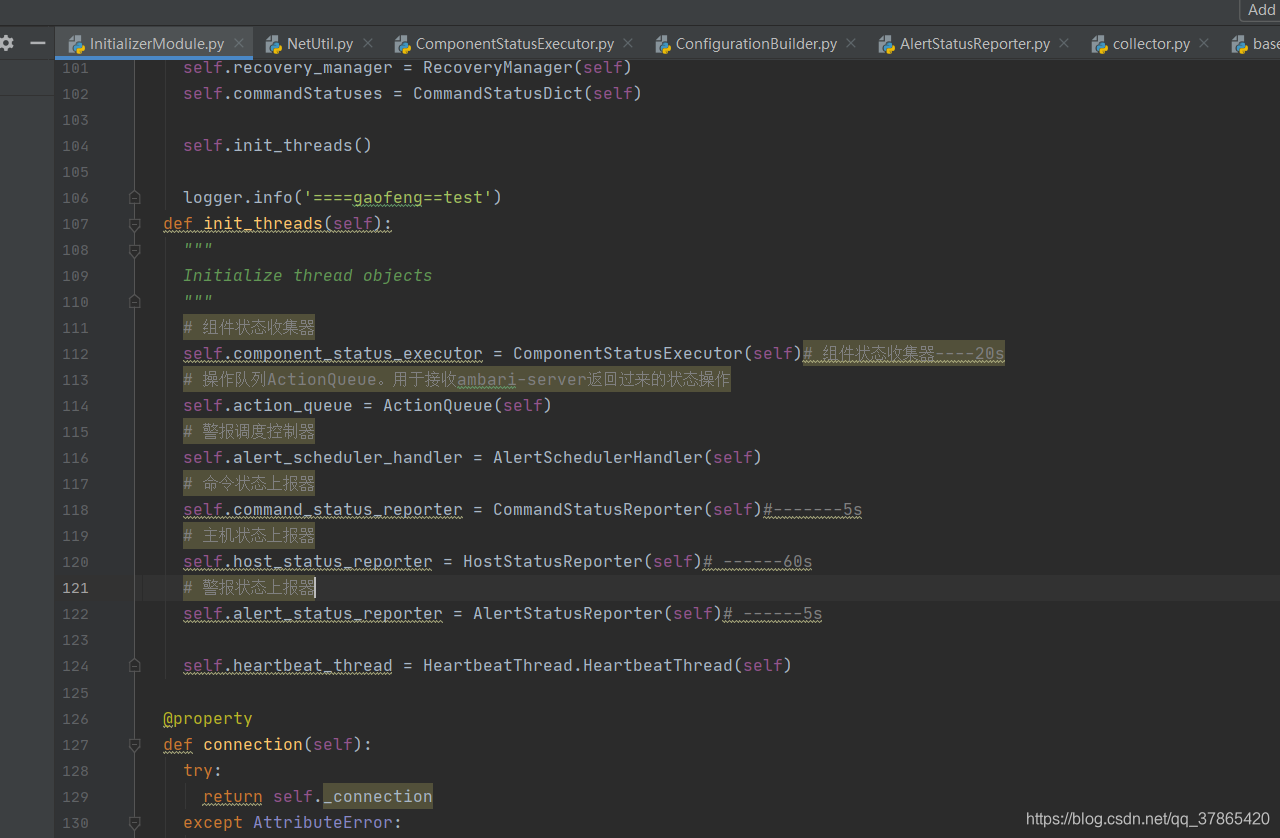Screen dimensions: 1280x838
Task: Click line number 121 in the gutter
Action: pos(76,588)
